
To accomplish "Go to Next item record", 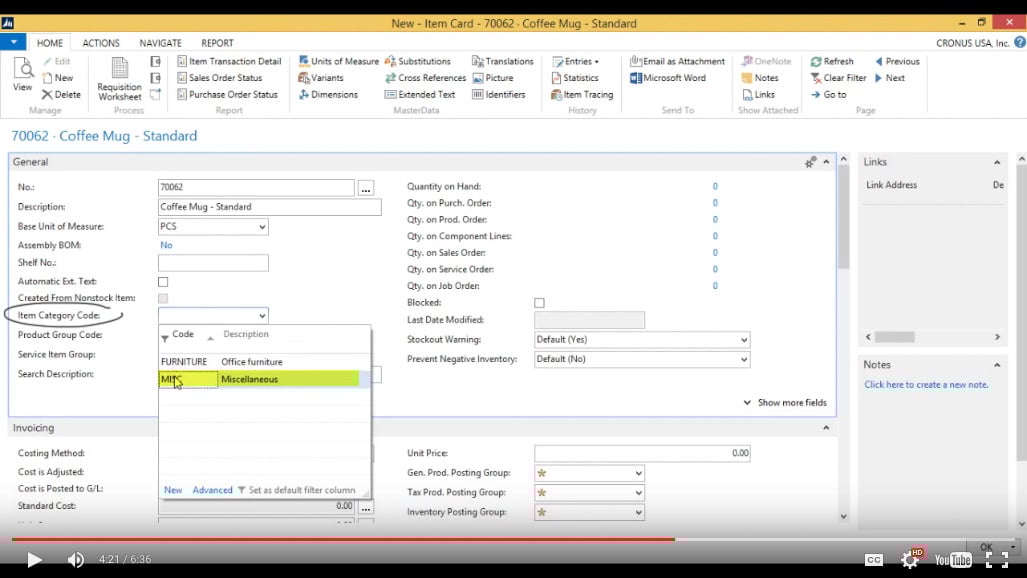I will [x=889, y=77].
